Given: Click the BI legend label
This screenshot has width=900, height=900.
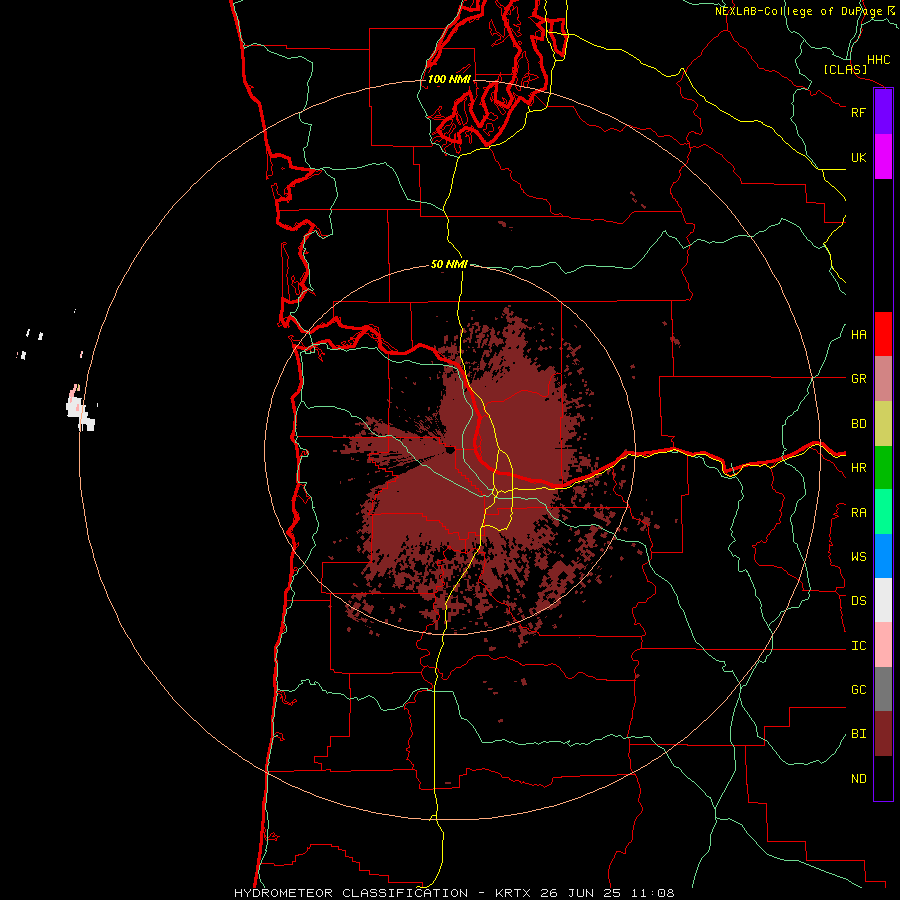Looking at the screenshot, I should 858,734.
